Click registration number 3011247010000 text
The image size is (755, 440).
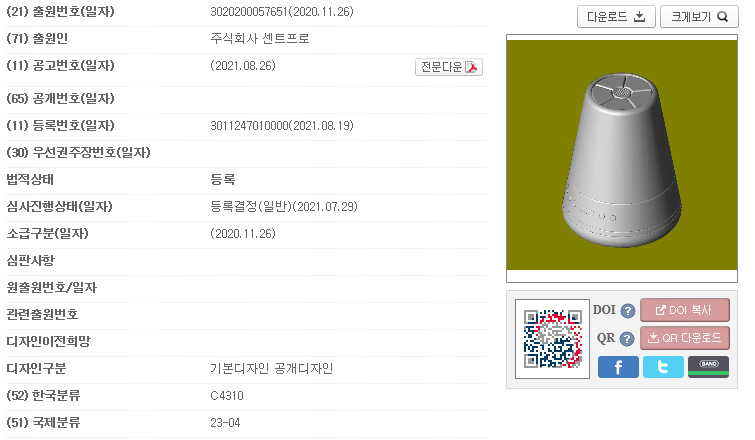click(x=249, y=126)
